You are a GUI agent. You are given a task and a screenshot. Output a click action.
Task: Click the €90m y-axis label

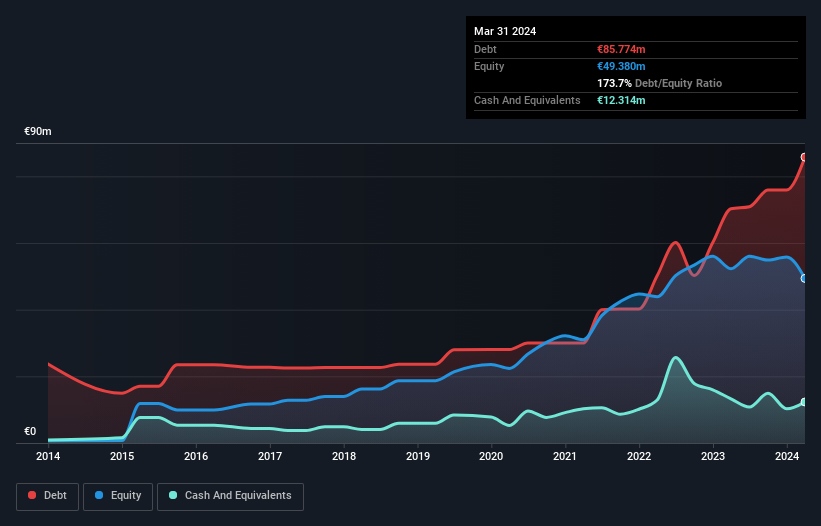click(38, 131)
